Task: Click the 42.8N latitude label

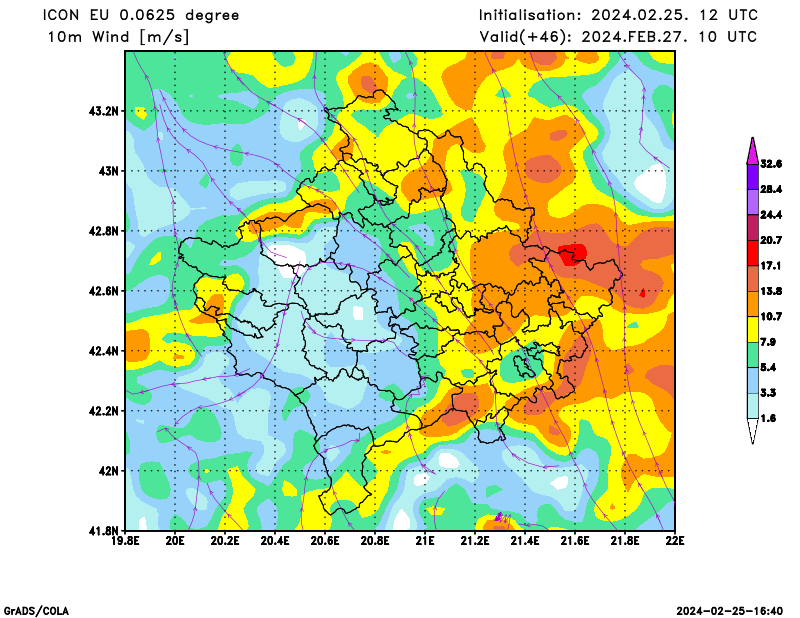Action: point(104,231)
